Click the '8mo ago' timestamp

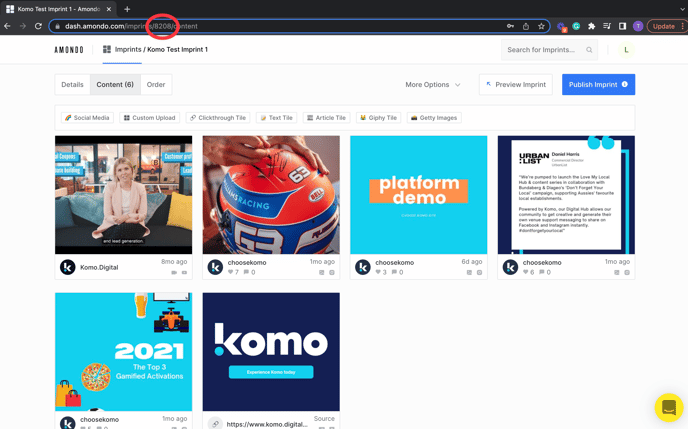(174, 261)
